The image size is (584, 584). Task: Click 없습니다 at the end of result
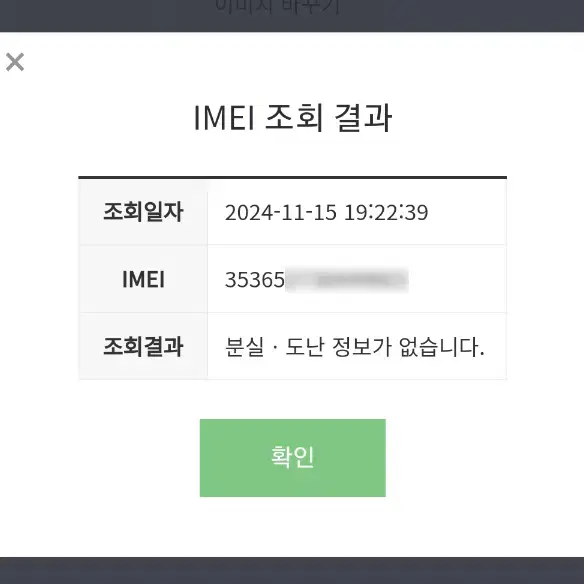[x=439, y=347]
